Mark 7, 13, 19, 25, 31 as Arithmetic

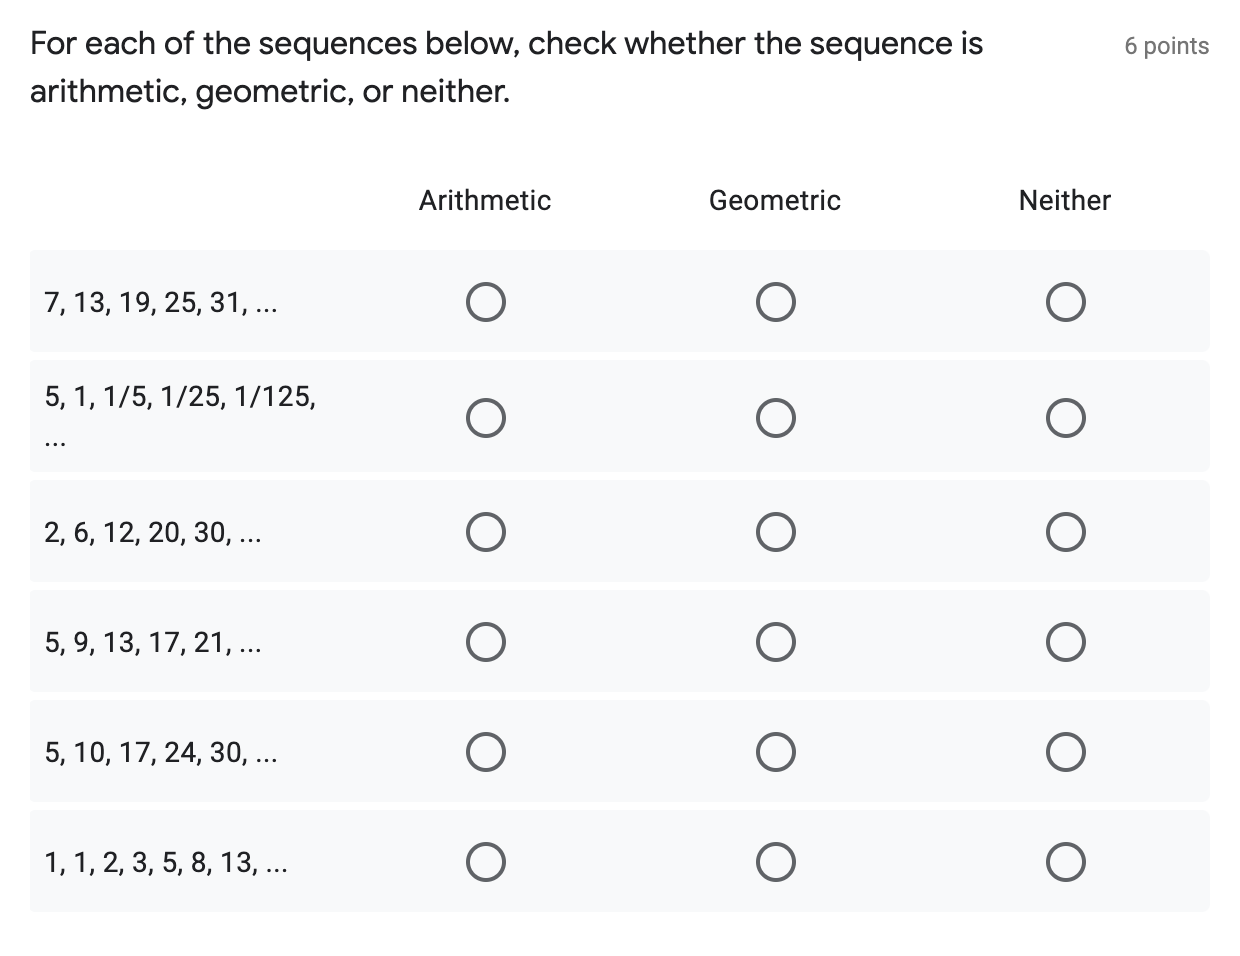click(485, 301)
